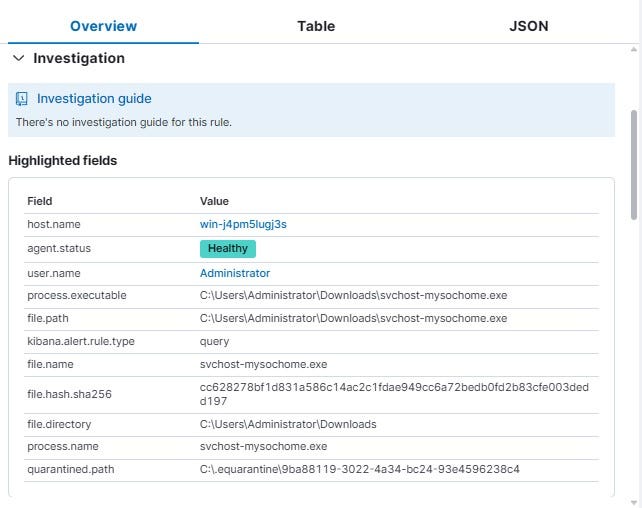
Task: Click the Healthy agent status badge
Action: click(x=228, y=248)
